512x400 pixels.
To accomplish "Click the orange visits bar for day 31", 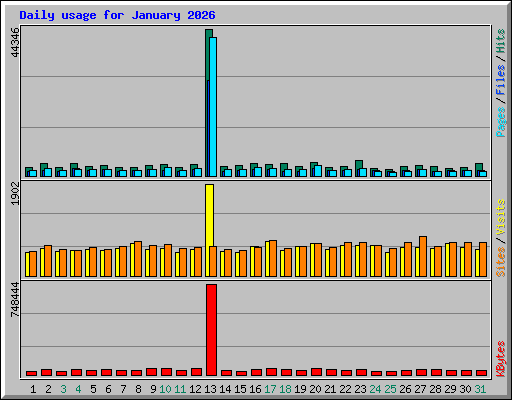I will click(x=483, y=260).
